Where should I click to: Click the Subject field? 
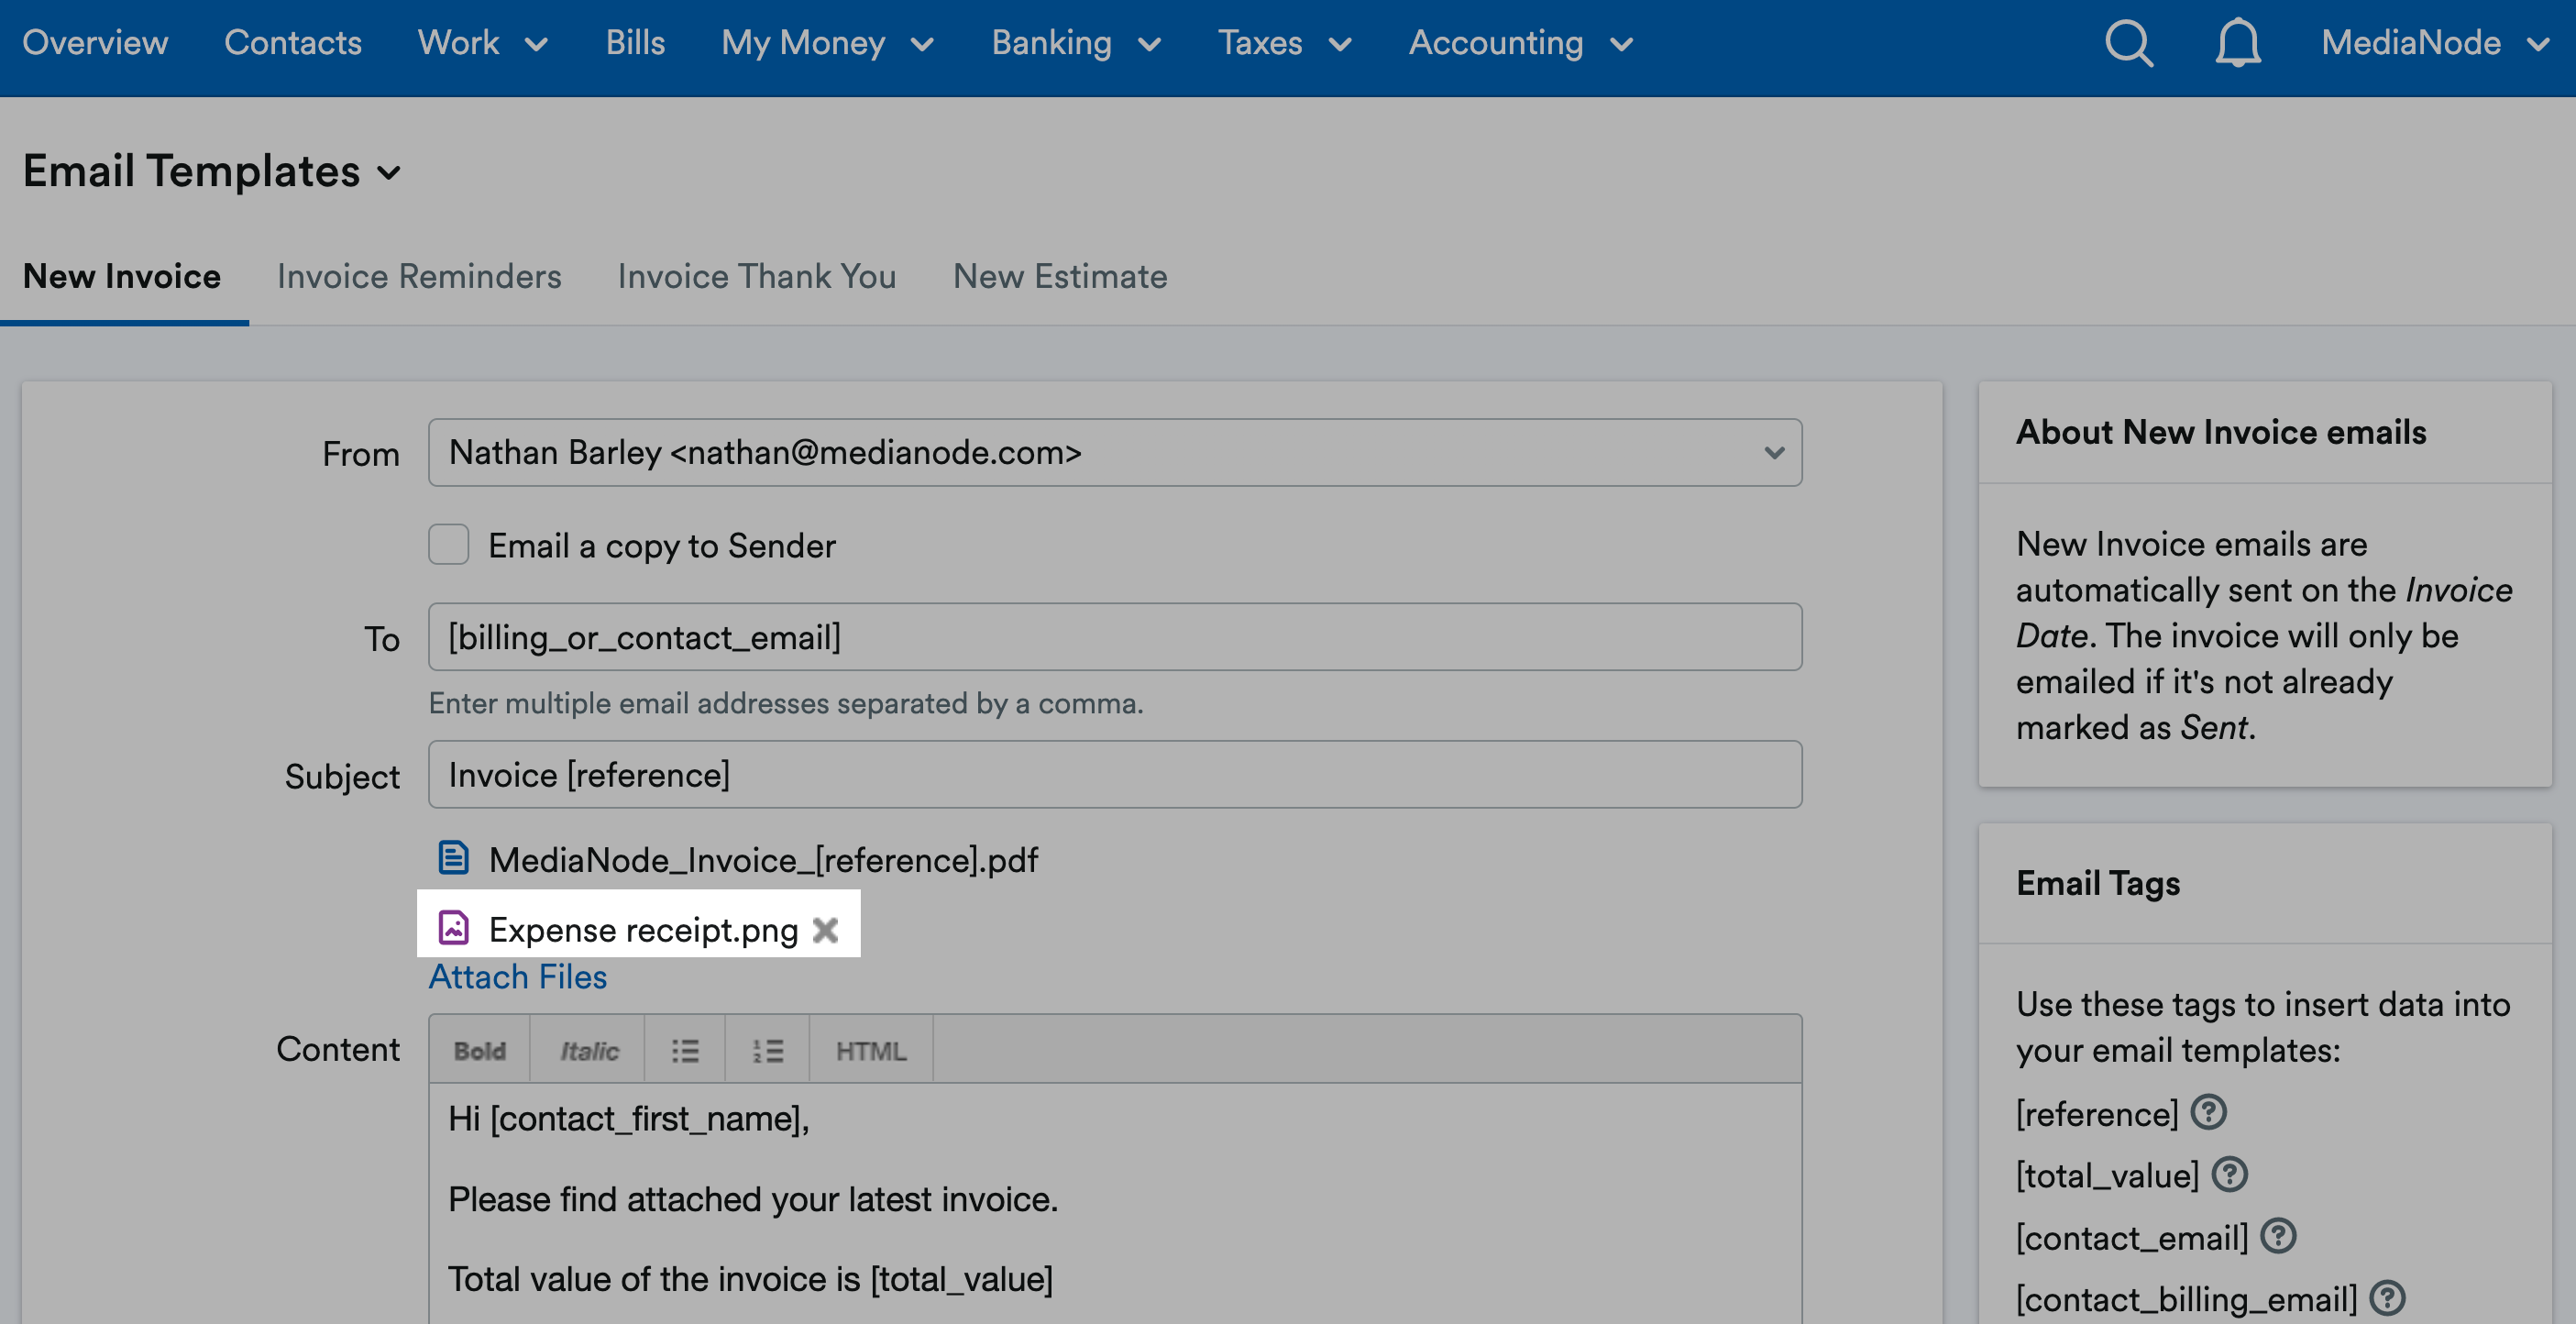click(1115, 775)
